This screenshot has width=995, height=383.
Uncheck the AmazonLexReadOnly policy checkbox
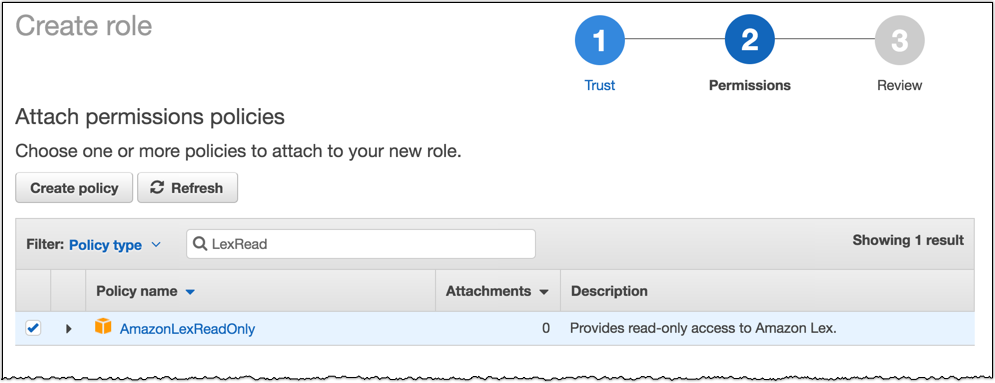click(33, 328)
